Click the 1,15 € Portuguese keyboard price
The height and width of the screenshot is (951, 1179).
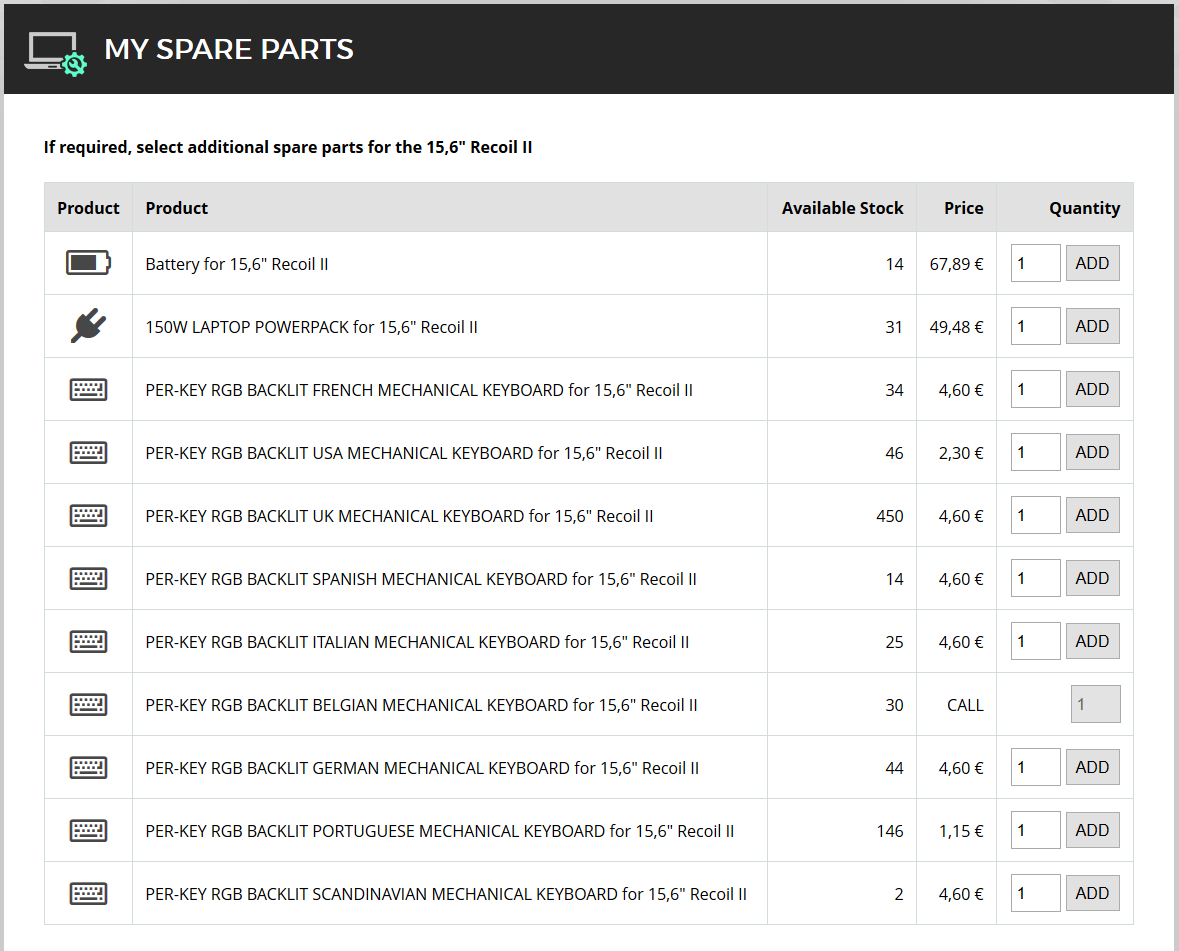[x=961, y=832]
